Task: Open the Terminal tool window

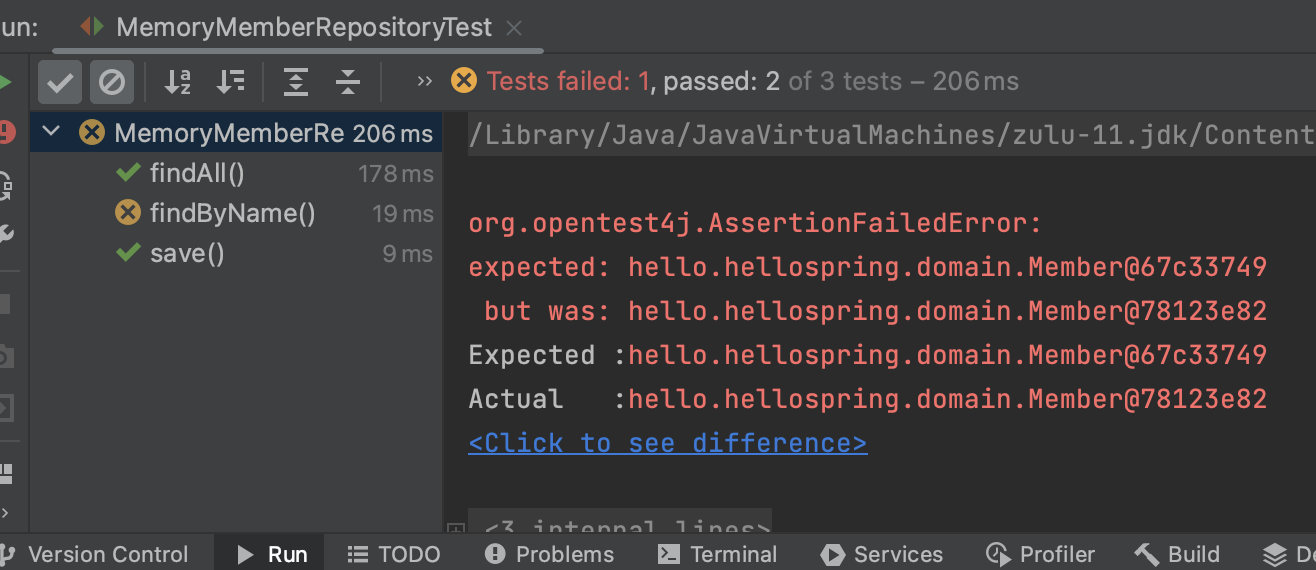Action: point(719,554)
